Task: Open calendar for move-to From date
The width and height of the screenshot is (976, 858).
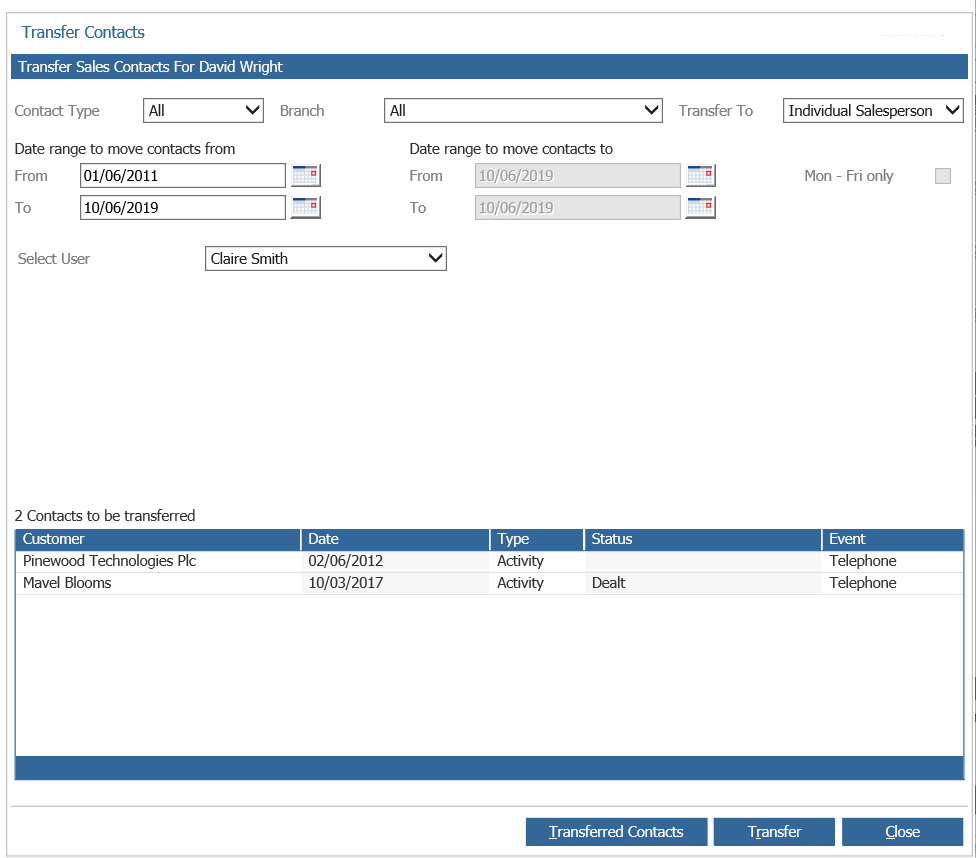Action: (x=700, y=176)
